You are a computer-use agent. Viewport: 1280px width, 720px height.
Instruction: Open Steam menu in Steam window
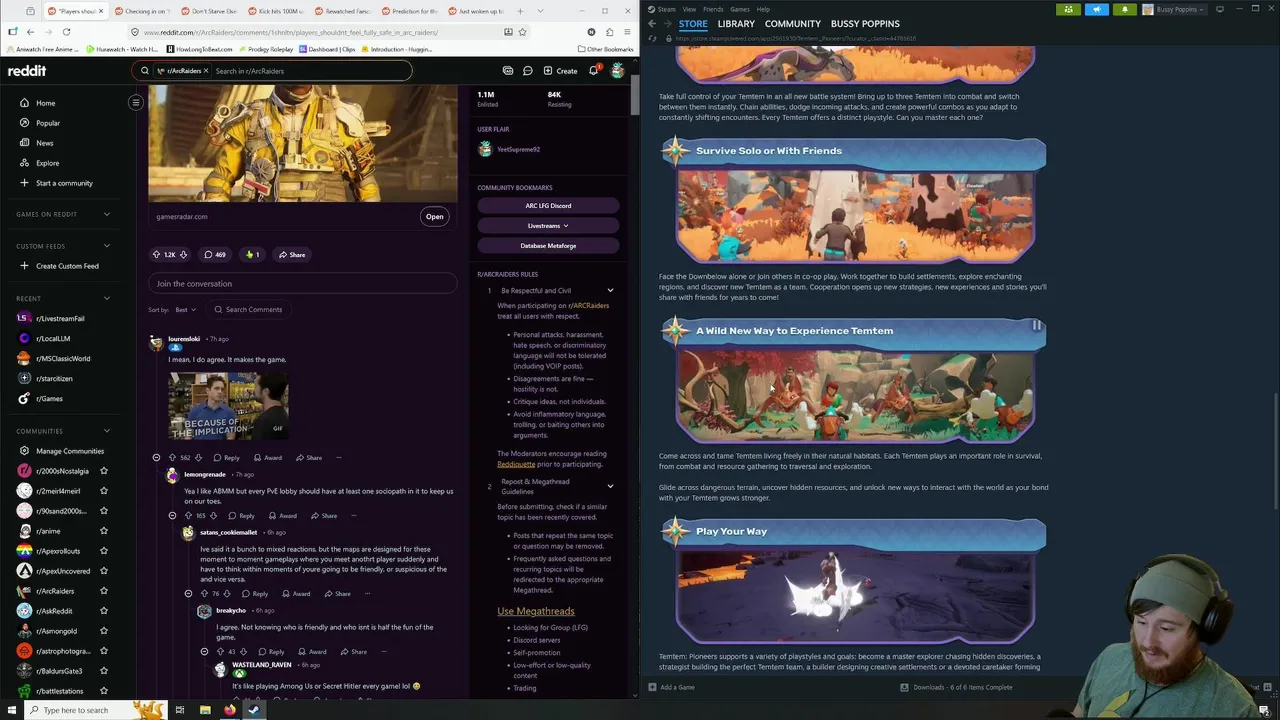[663, 9]
